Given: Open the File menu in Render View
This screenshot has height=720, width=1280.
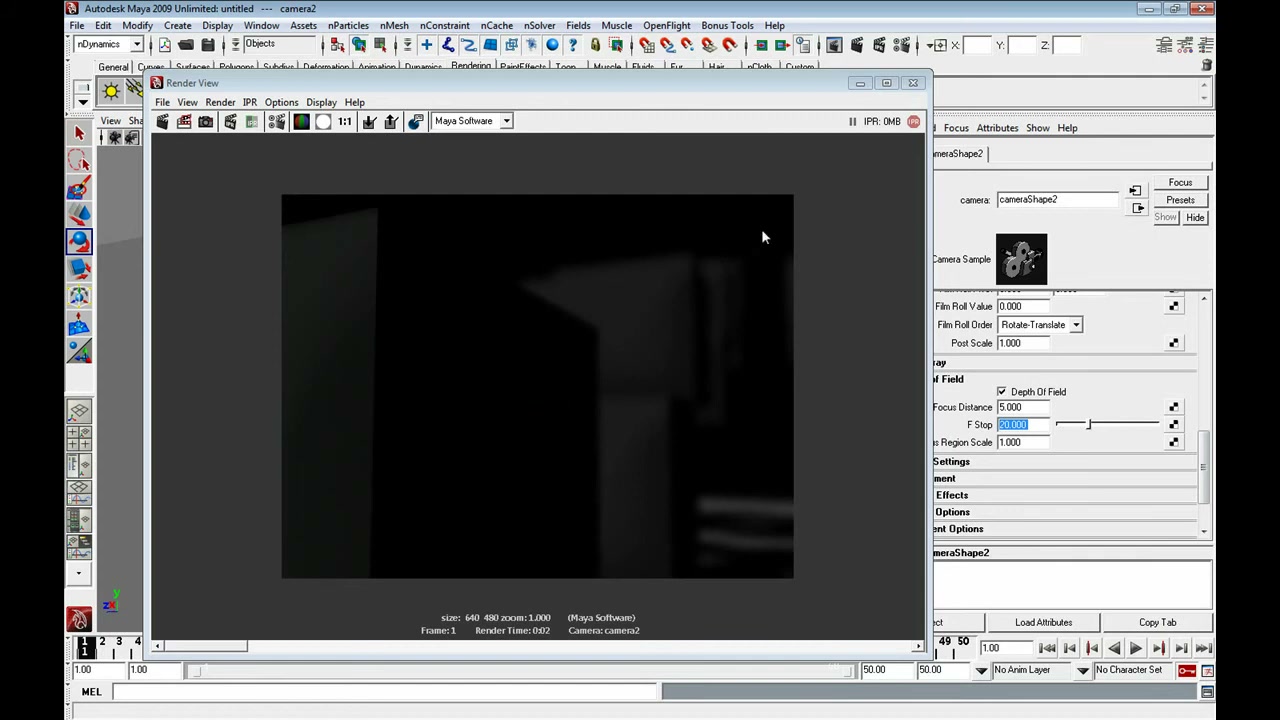Looking at the screenshot, I should [x=162, y=102].
